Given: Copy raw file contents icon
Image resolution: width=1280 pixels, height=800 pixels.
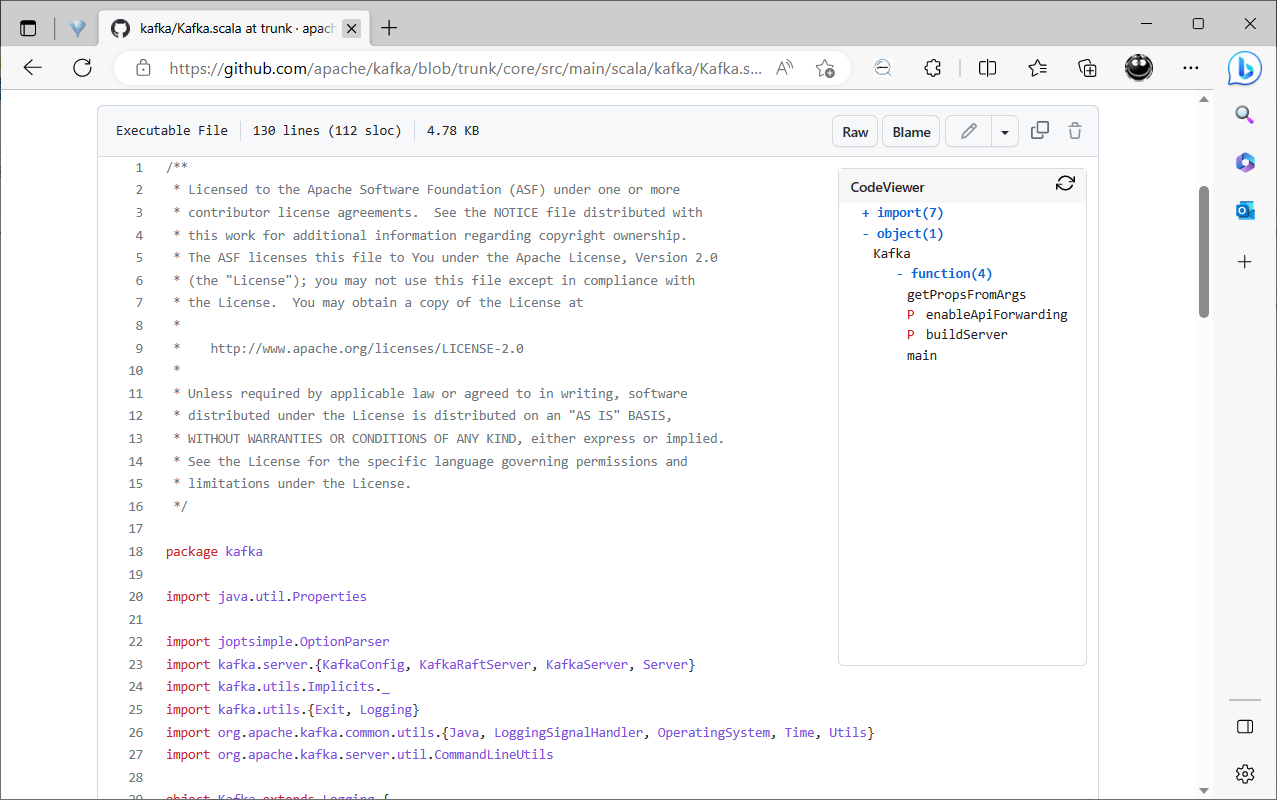Looking at the screenshot, I should pos(1040,130).
